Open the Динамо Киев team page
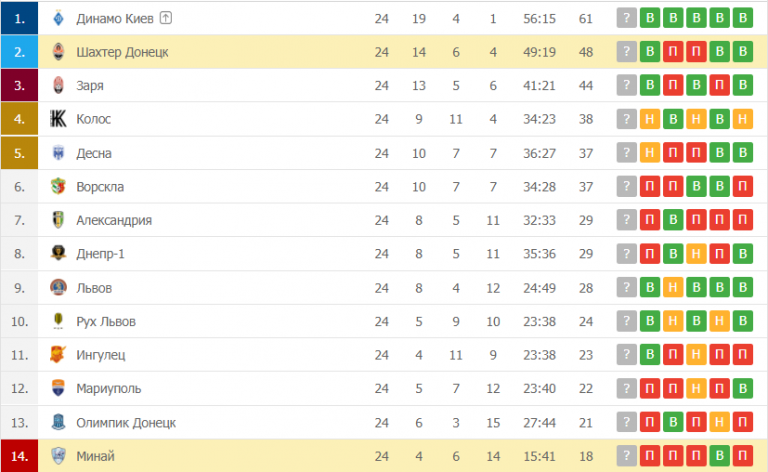768x472 pixels. [x=115, y=18]
